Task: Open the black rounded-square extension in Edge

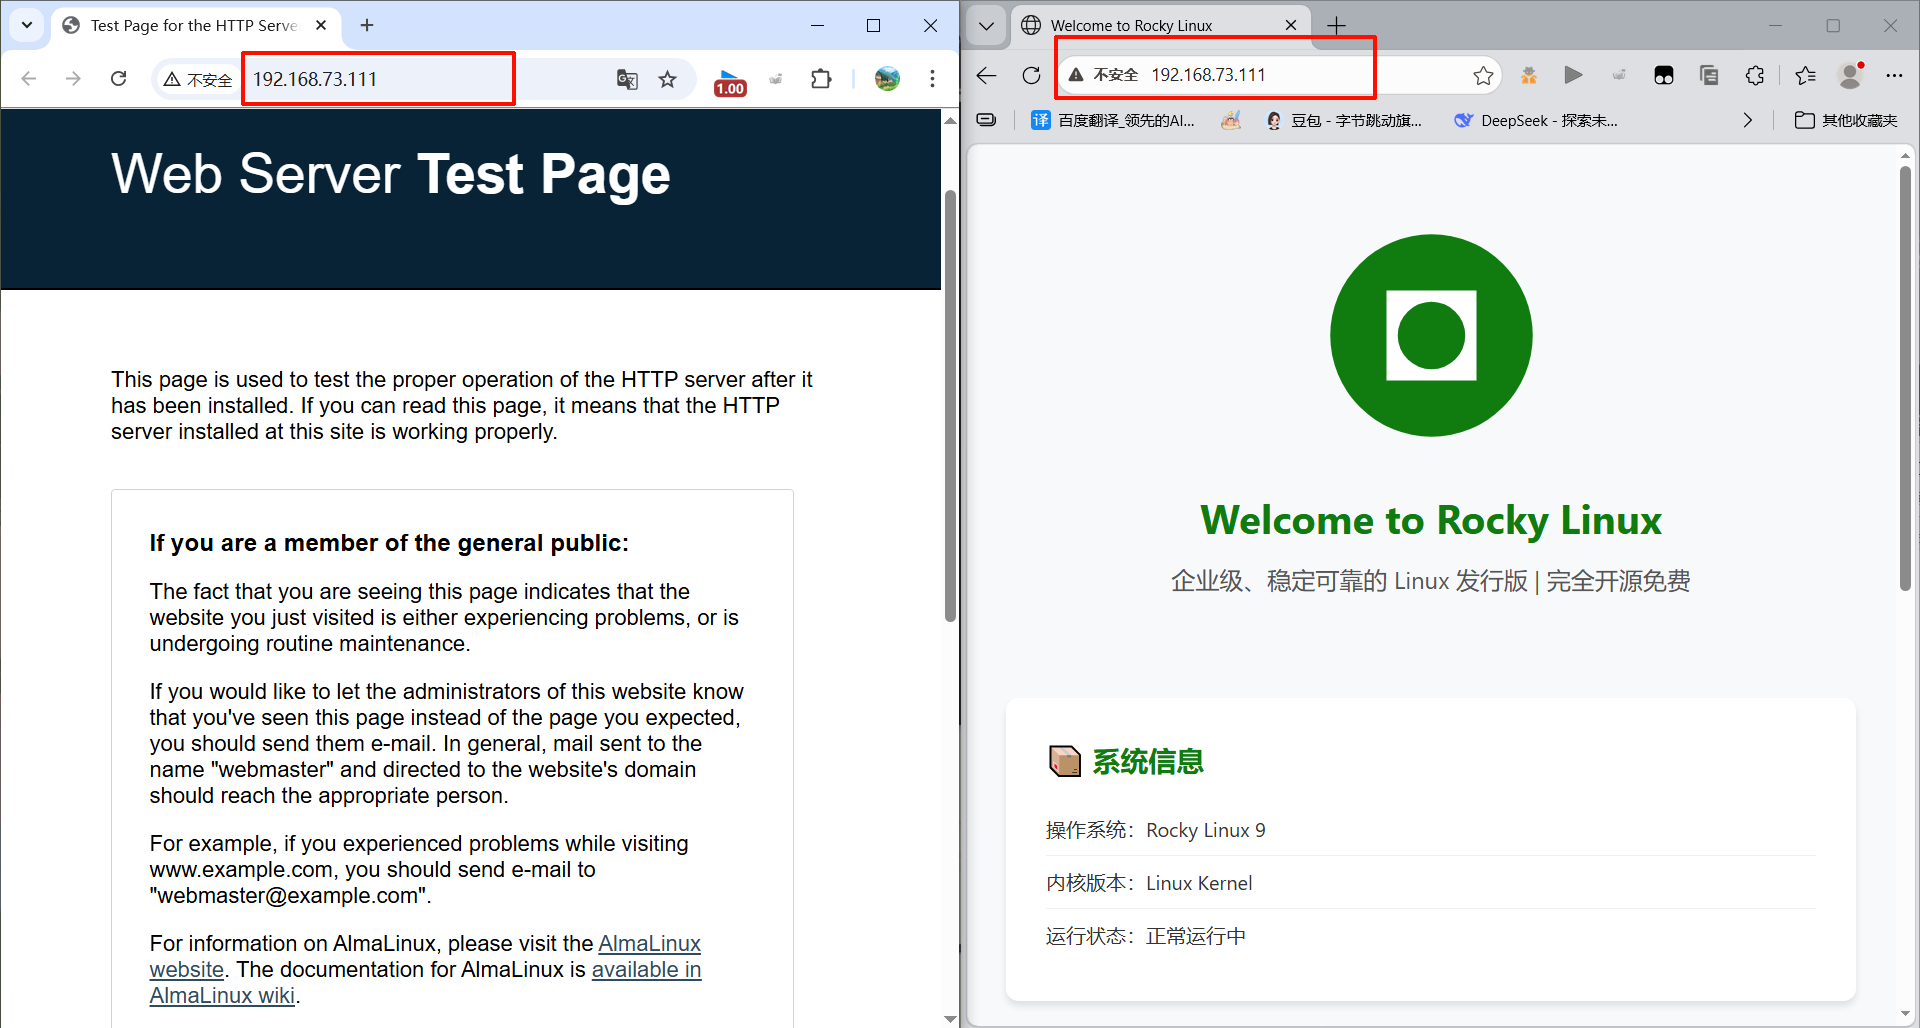Action: pos(1664,75)
